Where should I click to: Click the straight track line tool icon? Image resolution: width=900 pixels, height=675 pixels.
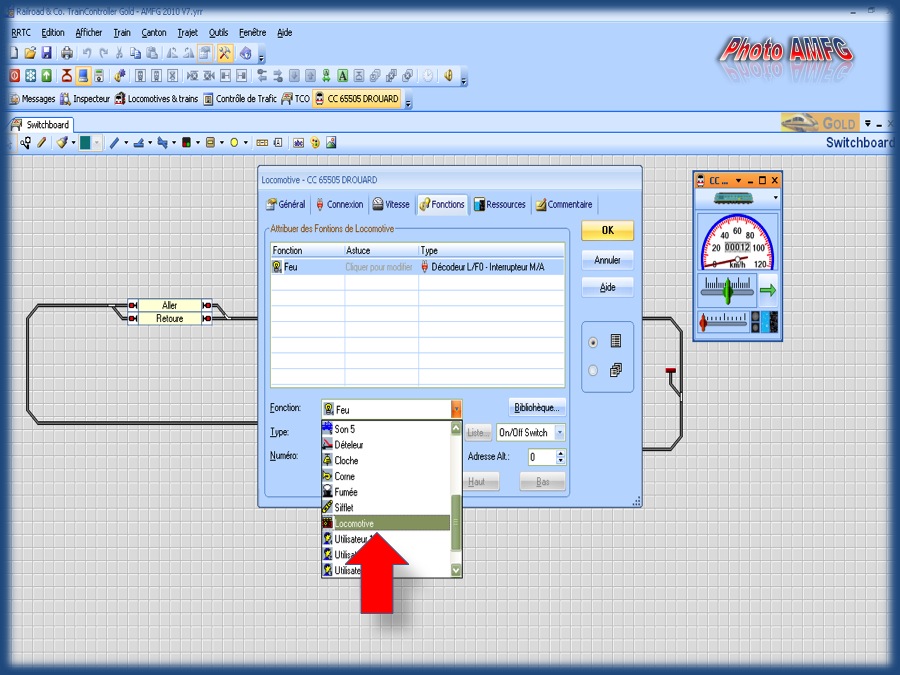(x=114, y=142)
